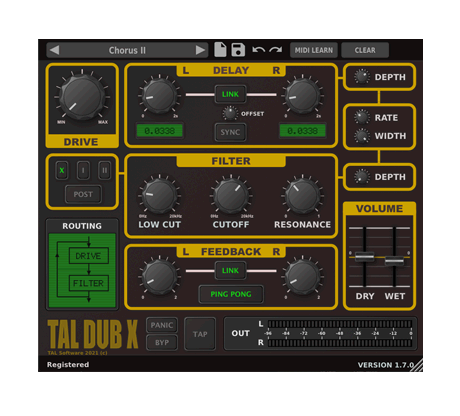The height and width of the screenshot is (416, 460).
Task: Click the undo arrow icon
Action: (259, 50)
